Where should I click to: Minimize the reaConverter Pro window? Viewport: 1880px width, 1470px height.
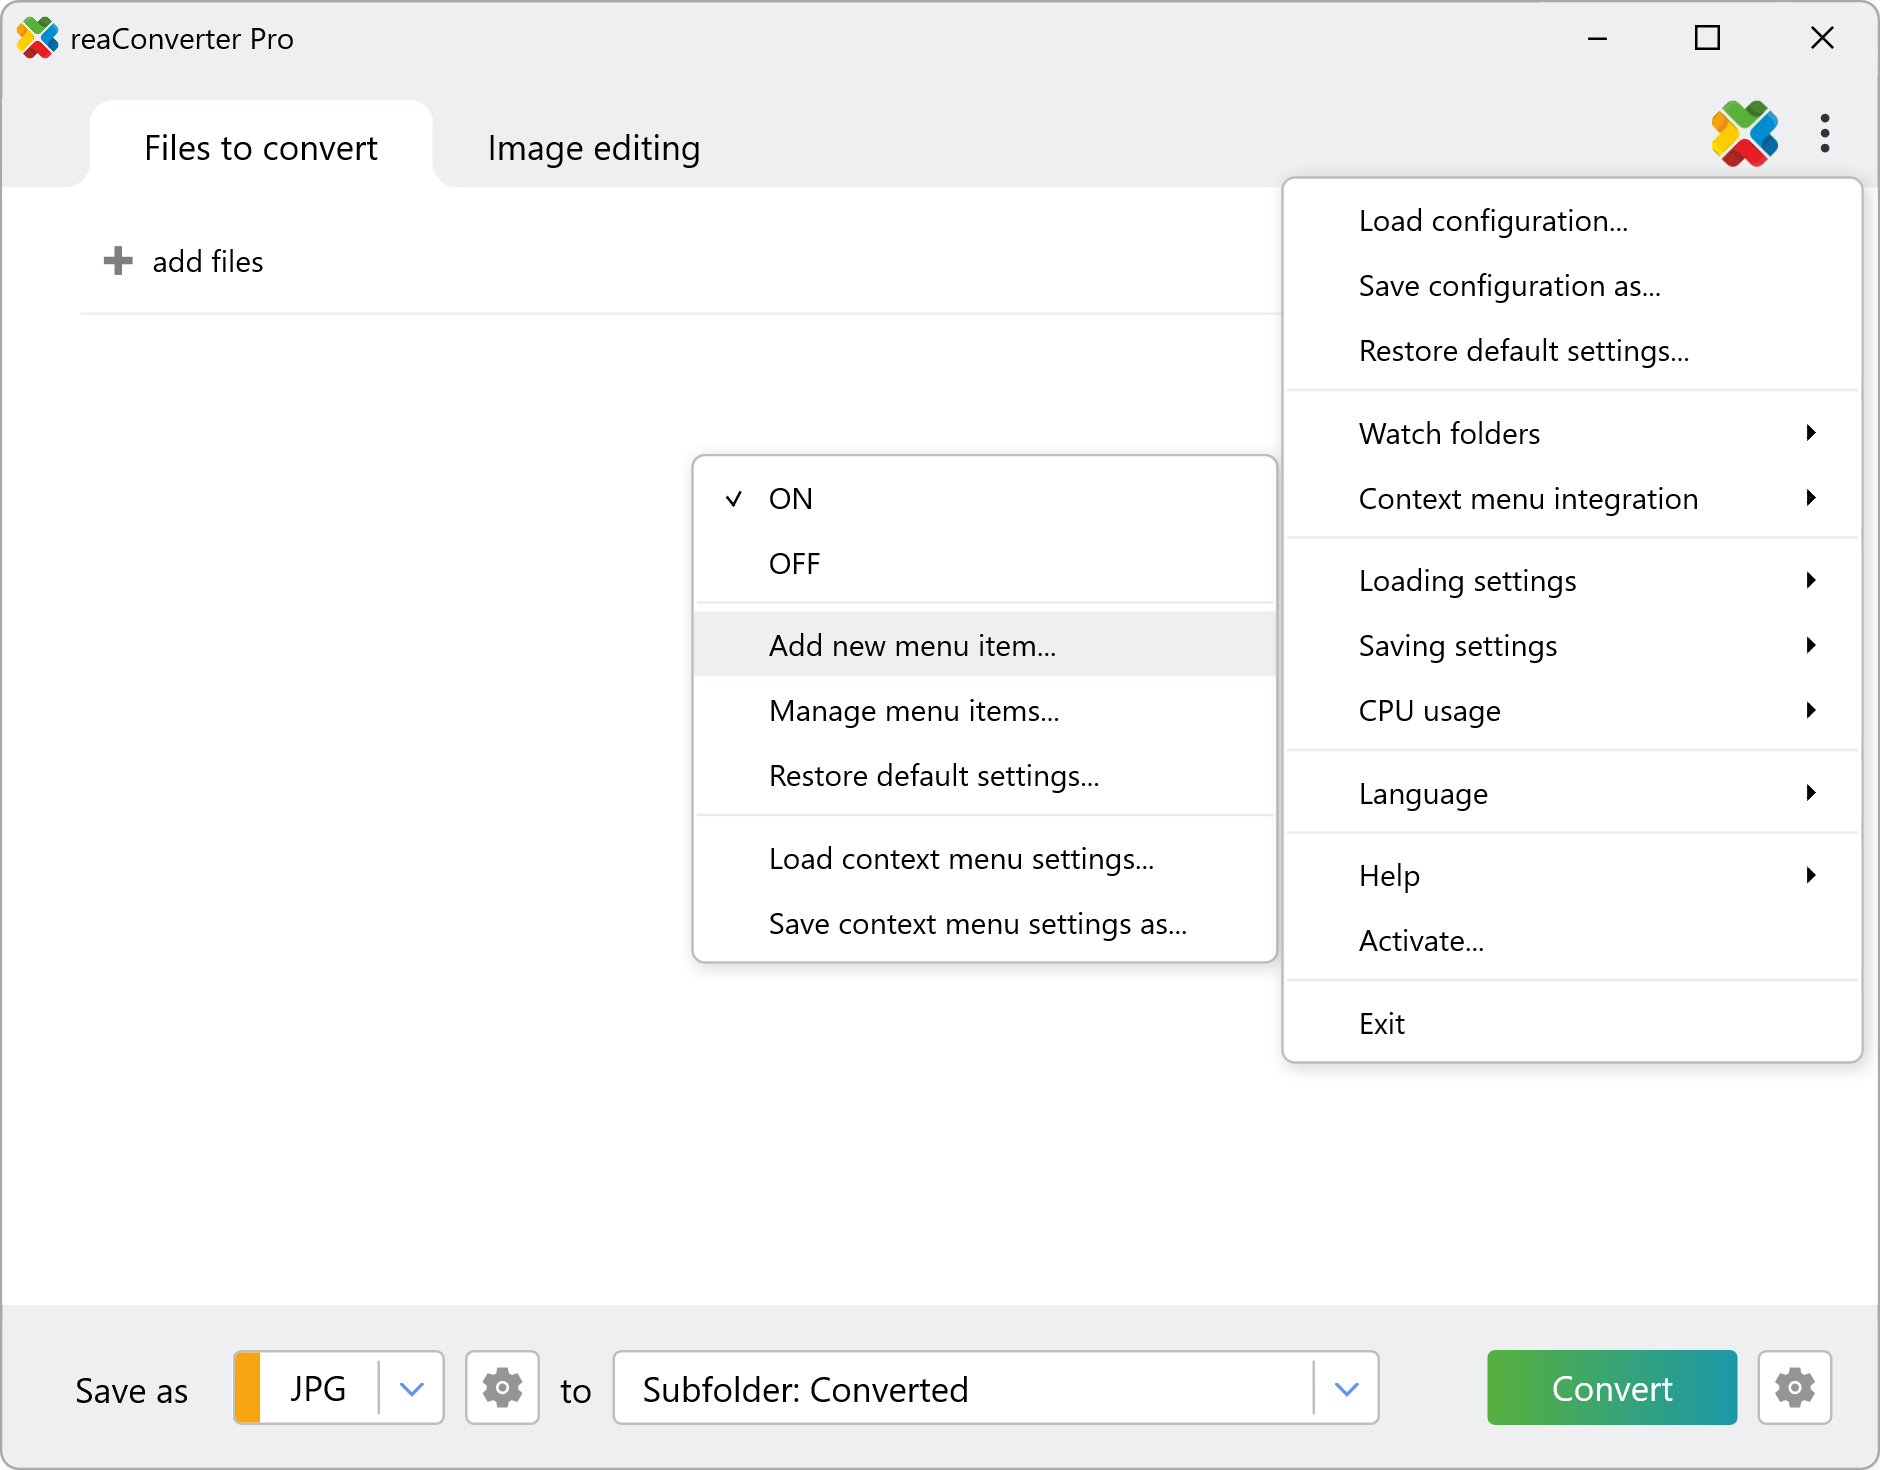coord(1597,39)
